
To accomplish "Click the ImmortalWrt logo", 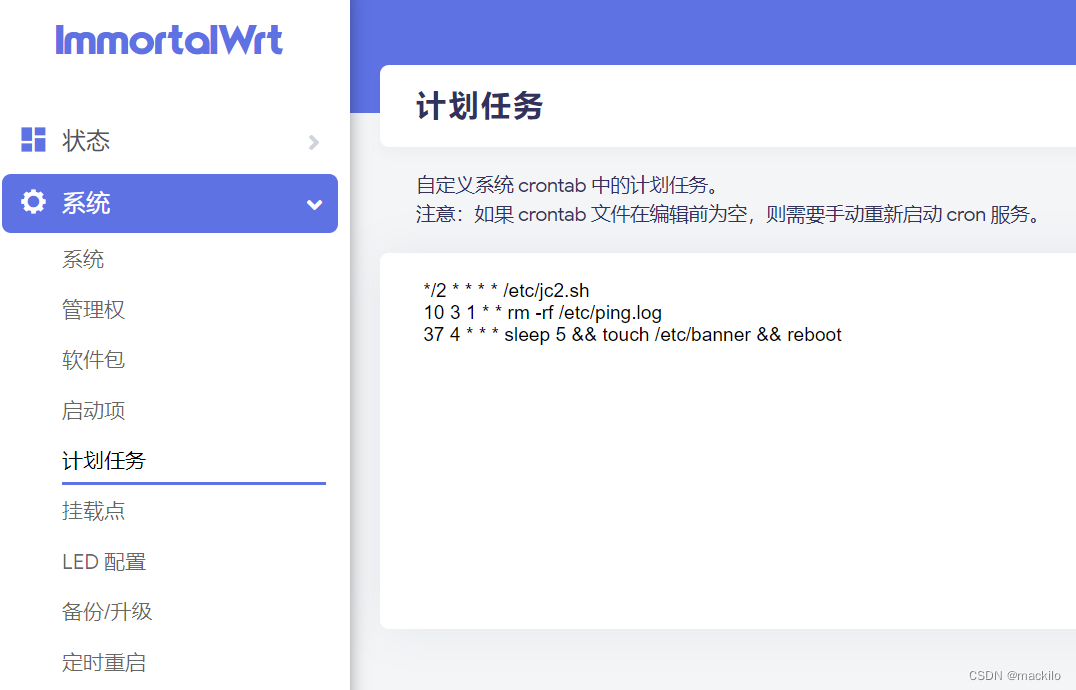I will [x=169, y=40].
